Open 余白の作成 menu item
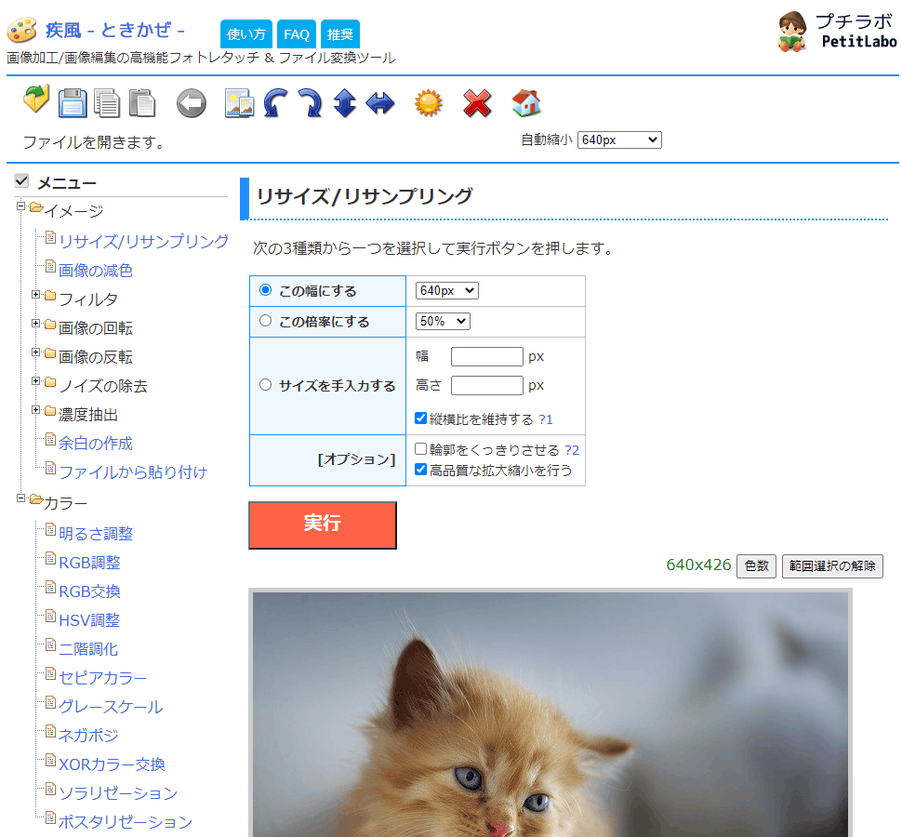 (95, 443)
